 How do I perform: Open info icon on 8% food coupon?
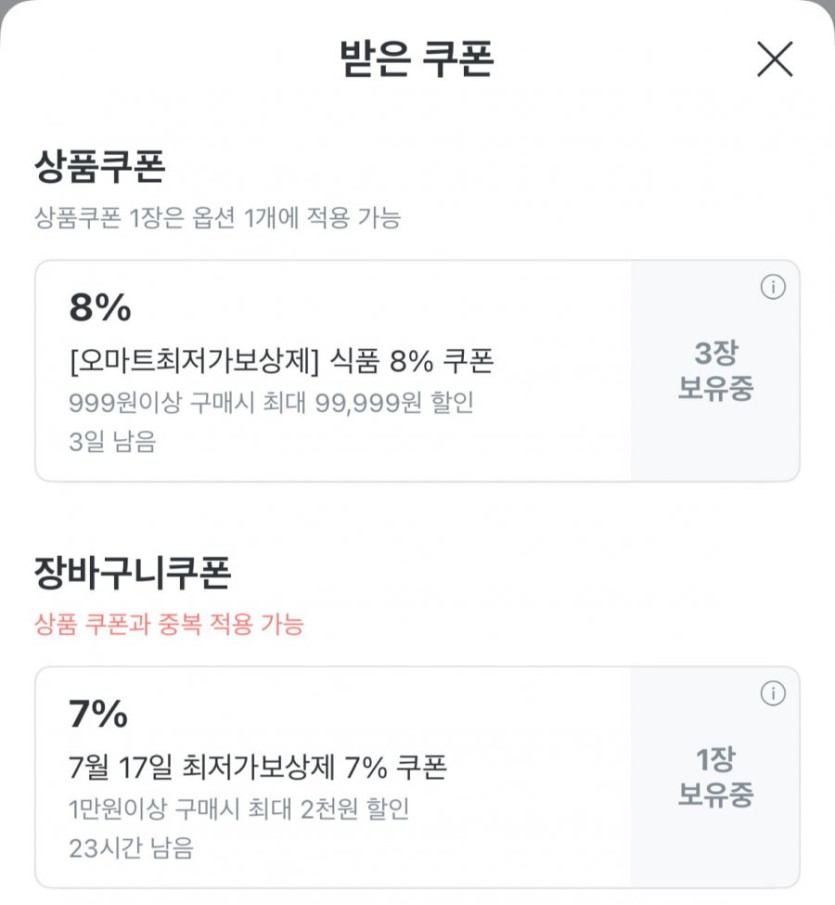pyautogui.click(x=773, y=288)
